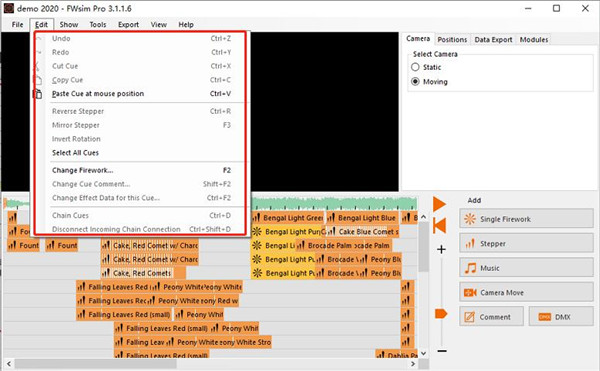Click Invert Rotation menu entry
The height and width of the screenshot is (371, 600).
tap(140, 139)
